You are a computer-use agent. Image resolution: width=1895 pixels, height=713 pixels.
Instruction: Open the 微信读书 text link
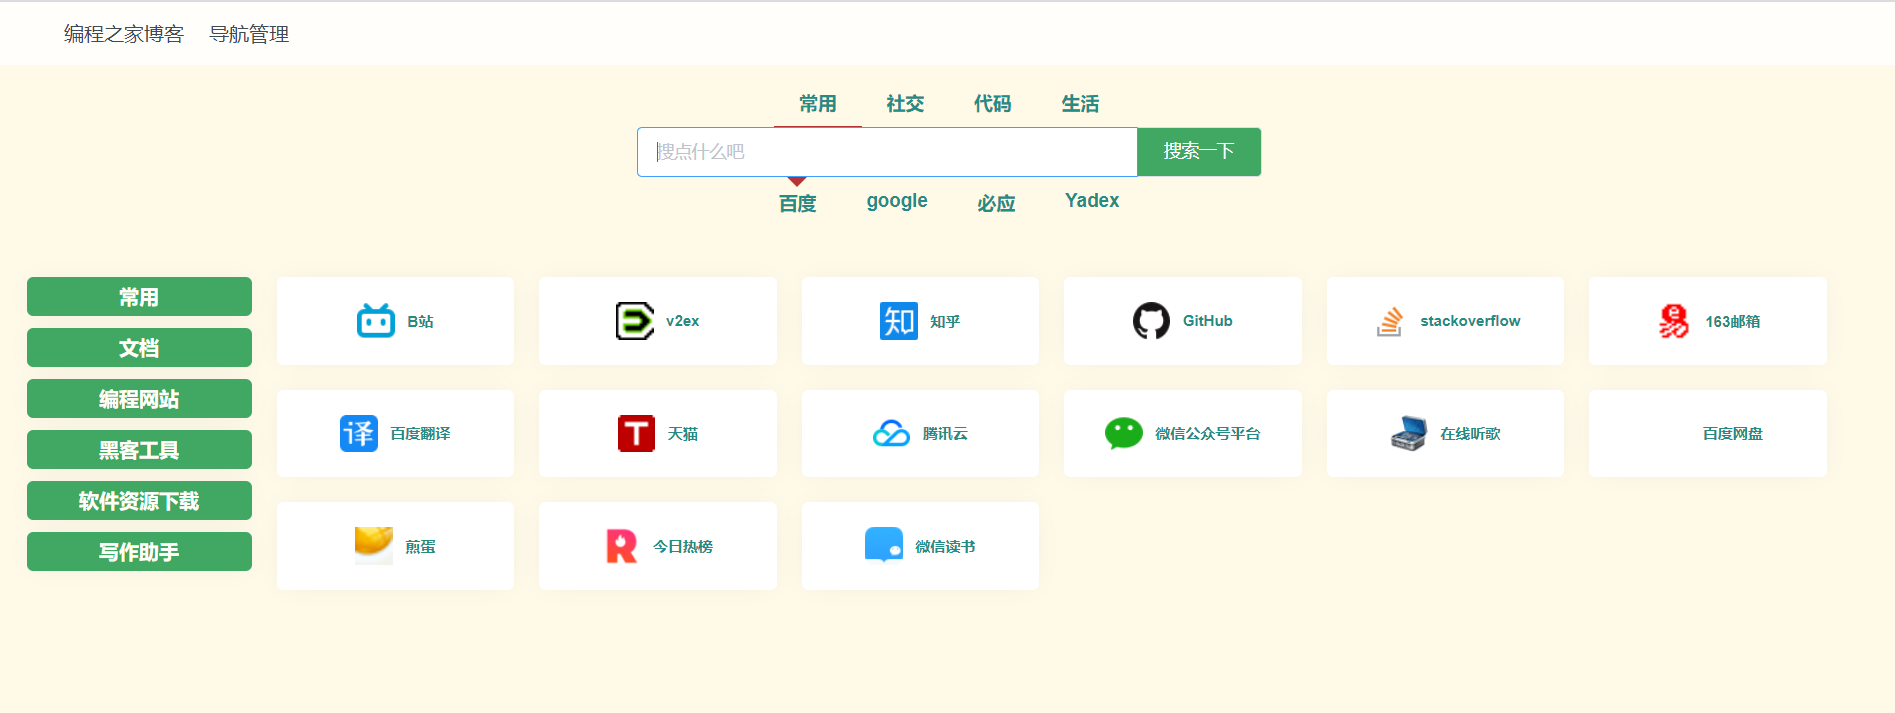[x=945, y=546]
